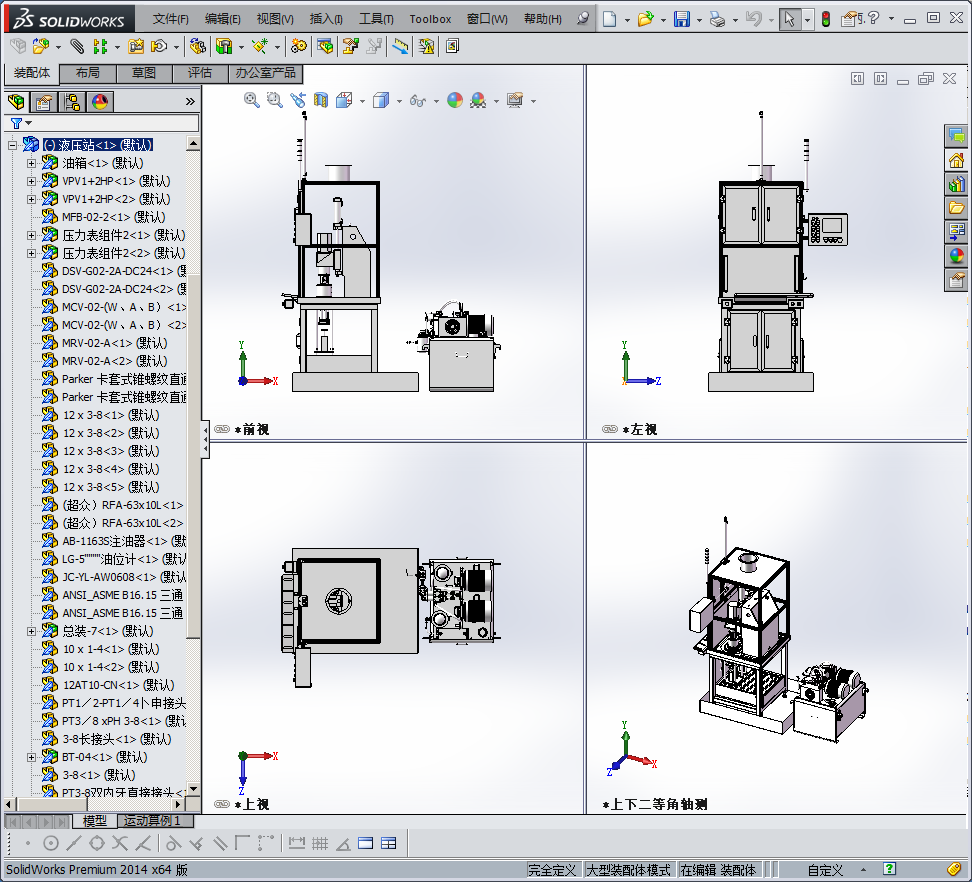Click the feature tree filter input field
Image resolution: width=972 pixels, height=882 pixels.
click(x=116, y=123)
